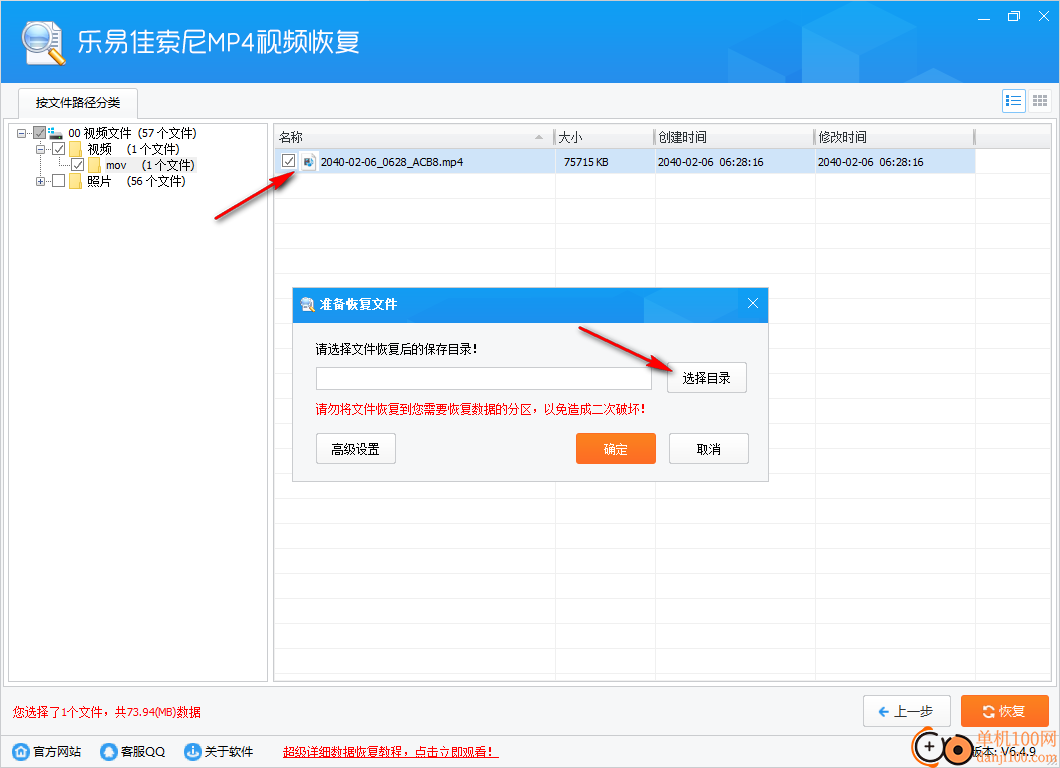Image resolution: width=1060 pixels, height=768 pixels.
Task: Collapse the 00 视频文件 tree node
Action: click(x=22, y=133)
